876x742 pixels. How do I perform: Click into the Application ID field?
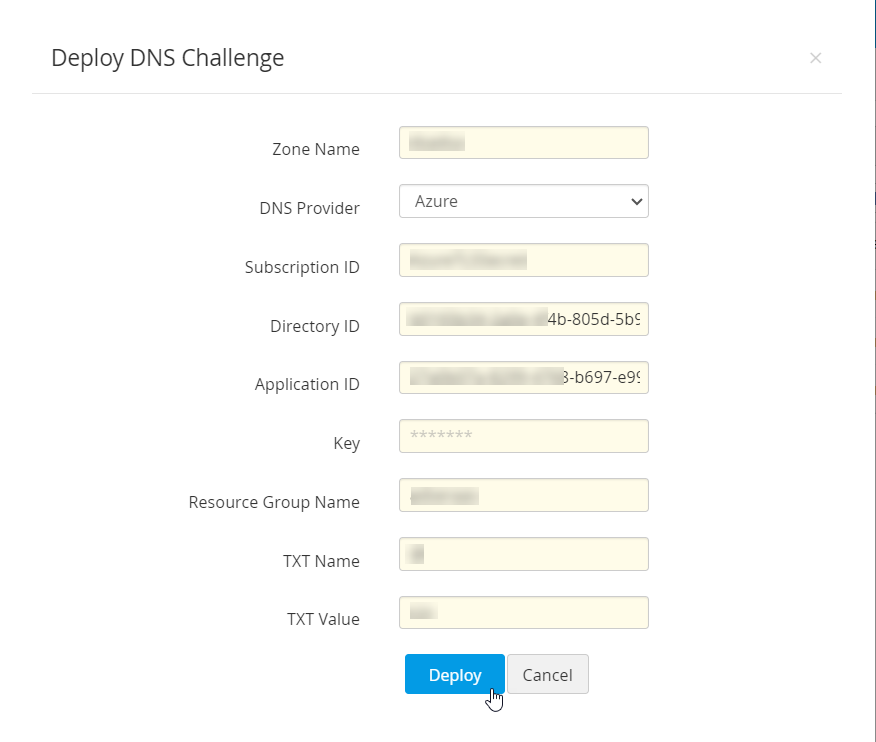point(523,378)
